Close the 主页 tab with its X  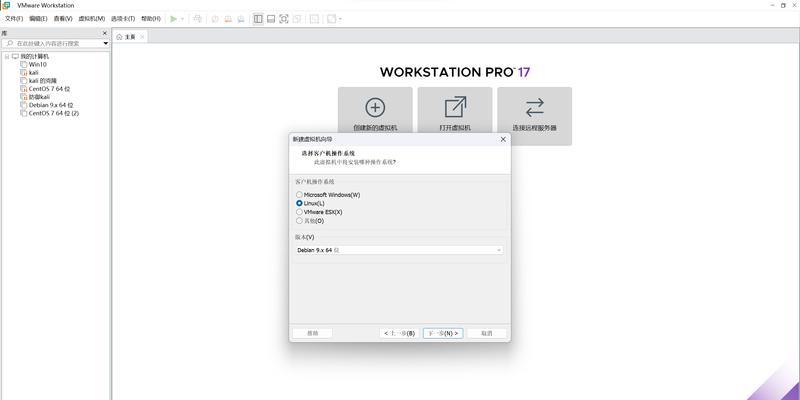[142, 37]
